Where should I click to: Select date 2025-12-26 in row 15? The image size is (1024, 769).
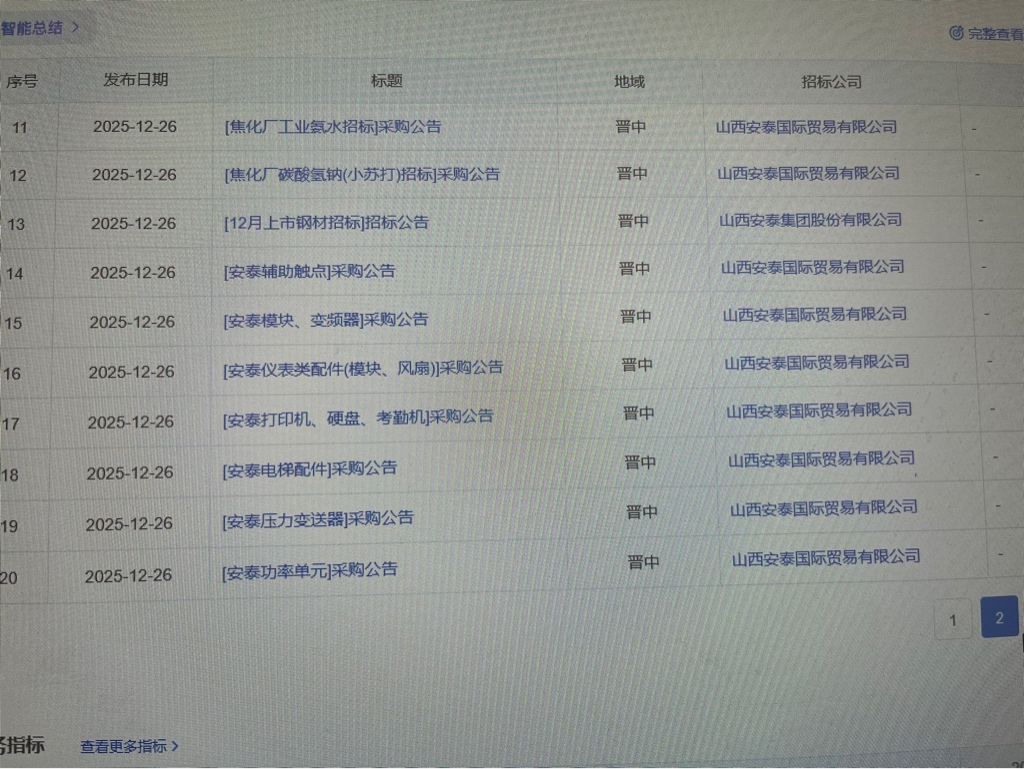click(132, 322)
